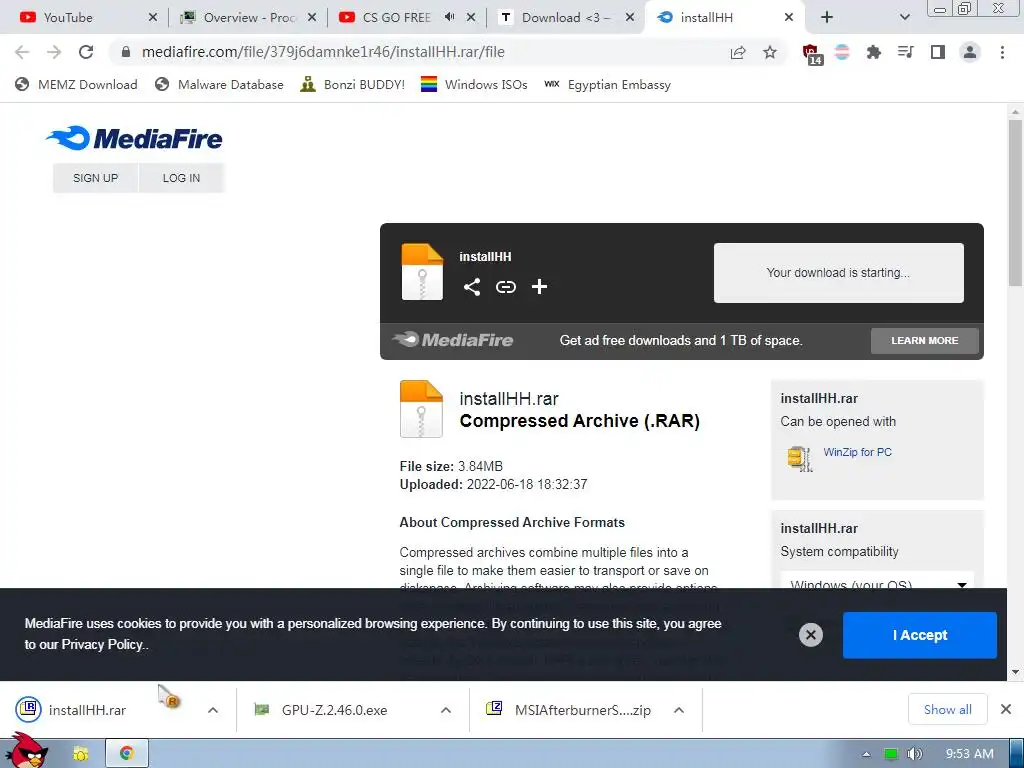Viewport: 1024px width, 768px height.
Task: Open the Windows (your OS) compatibility dropdown
Action: 877,583
